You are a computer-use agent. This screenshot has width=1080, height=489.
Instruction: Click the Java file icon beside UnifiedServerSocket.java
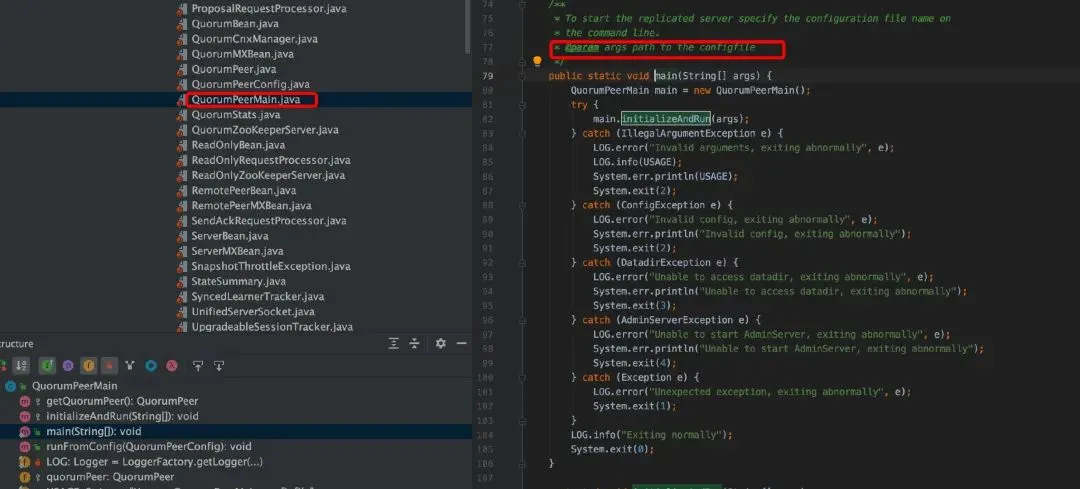pyautogui.click(x=181, y=312)
